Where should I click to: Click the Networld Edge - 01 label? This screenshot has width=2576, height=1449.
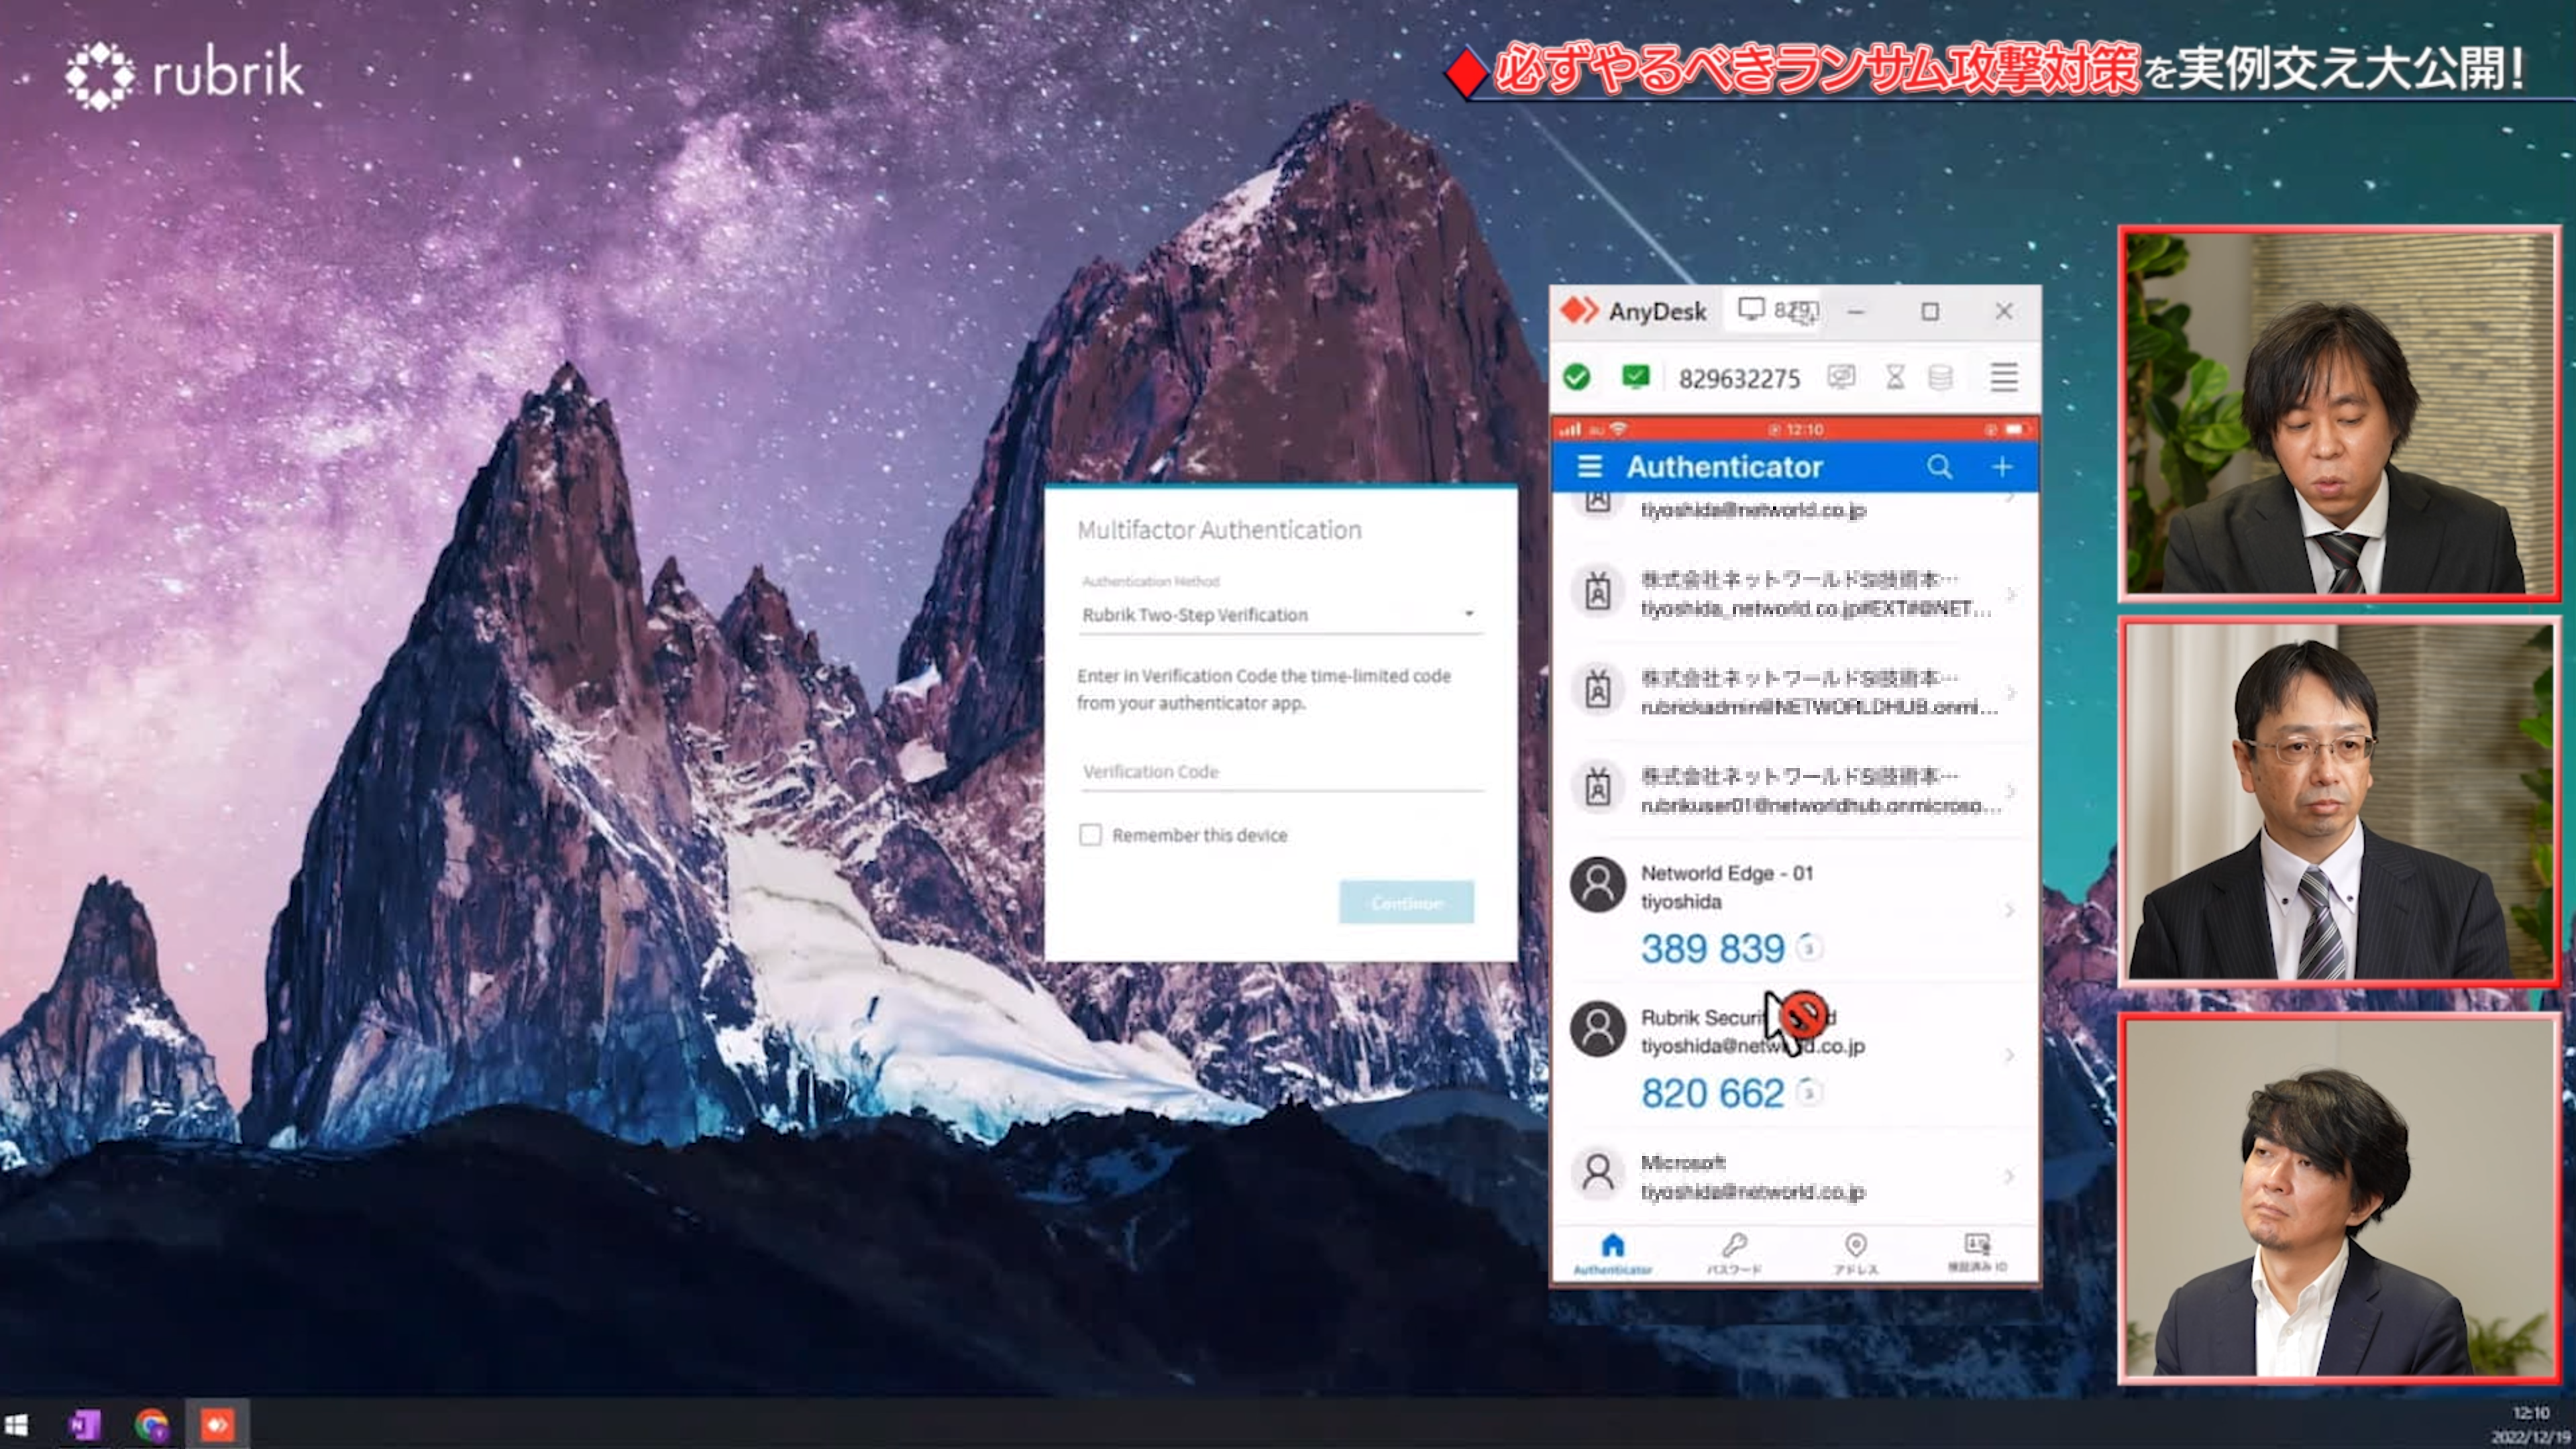point(1727,873)
